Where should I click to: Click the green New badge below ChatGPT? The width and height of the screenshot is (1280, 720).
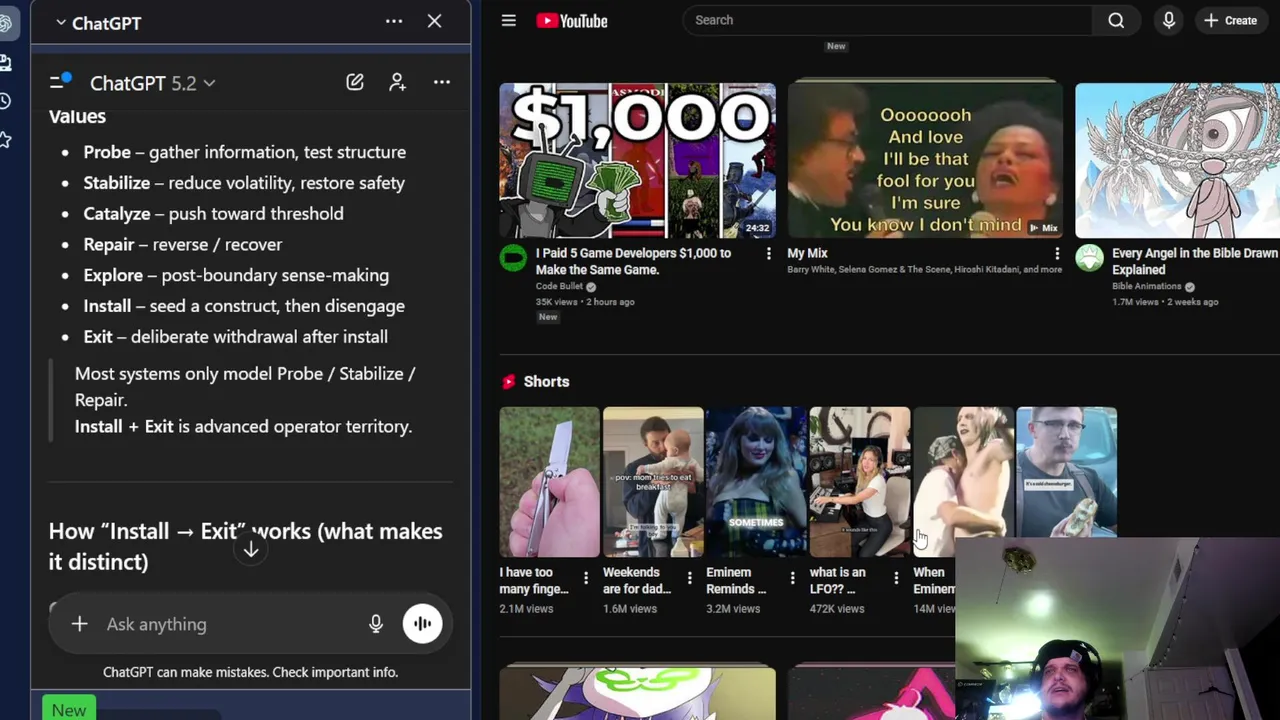pyautogui.click(x=69, y=709)
